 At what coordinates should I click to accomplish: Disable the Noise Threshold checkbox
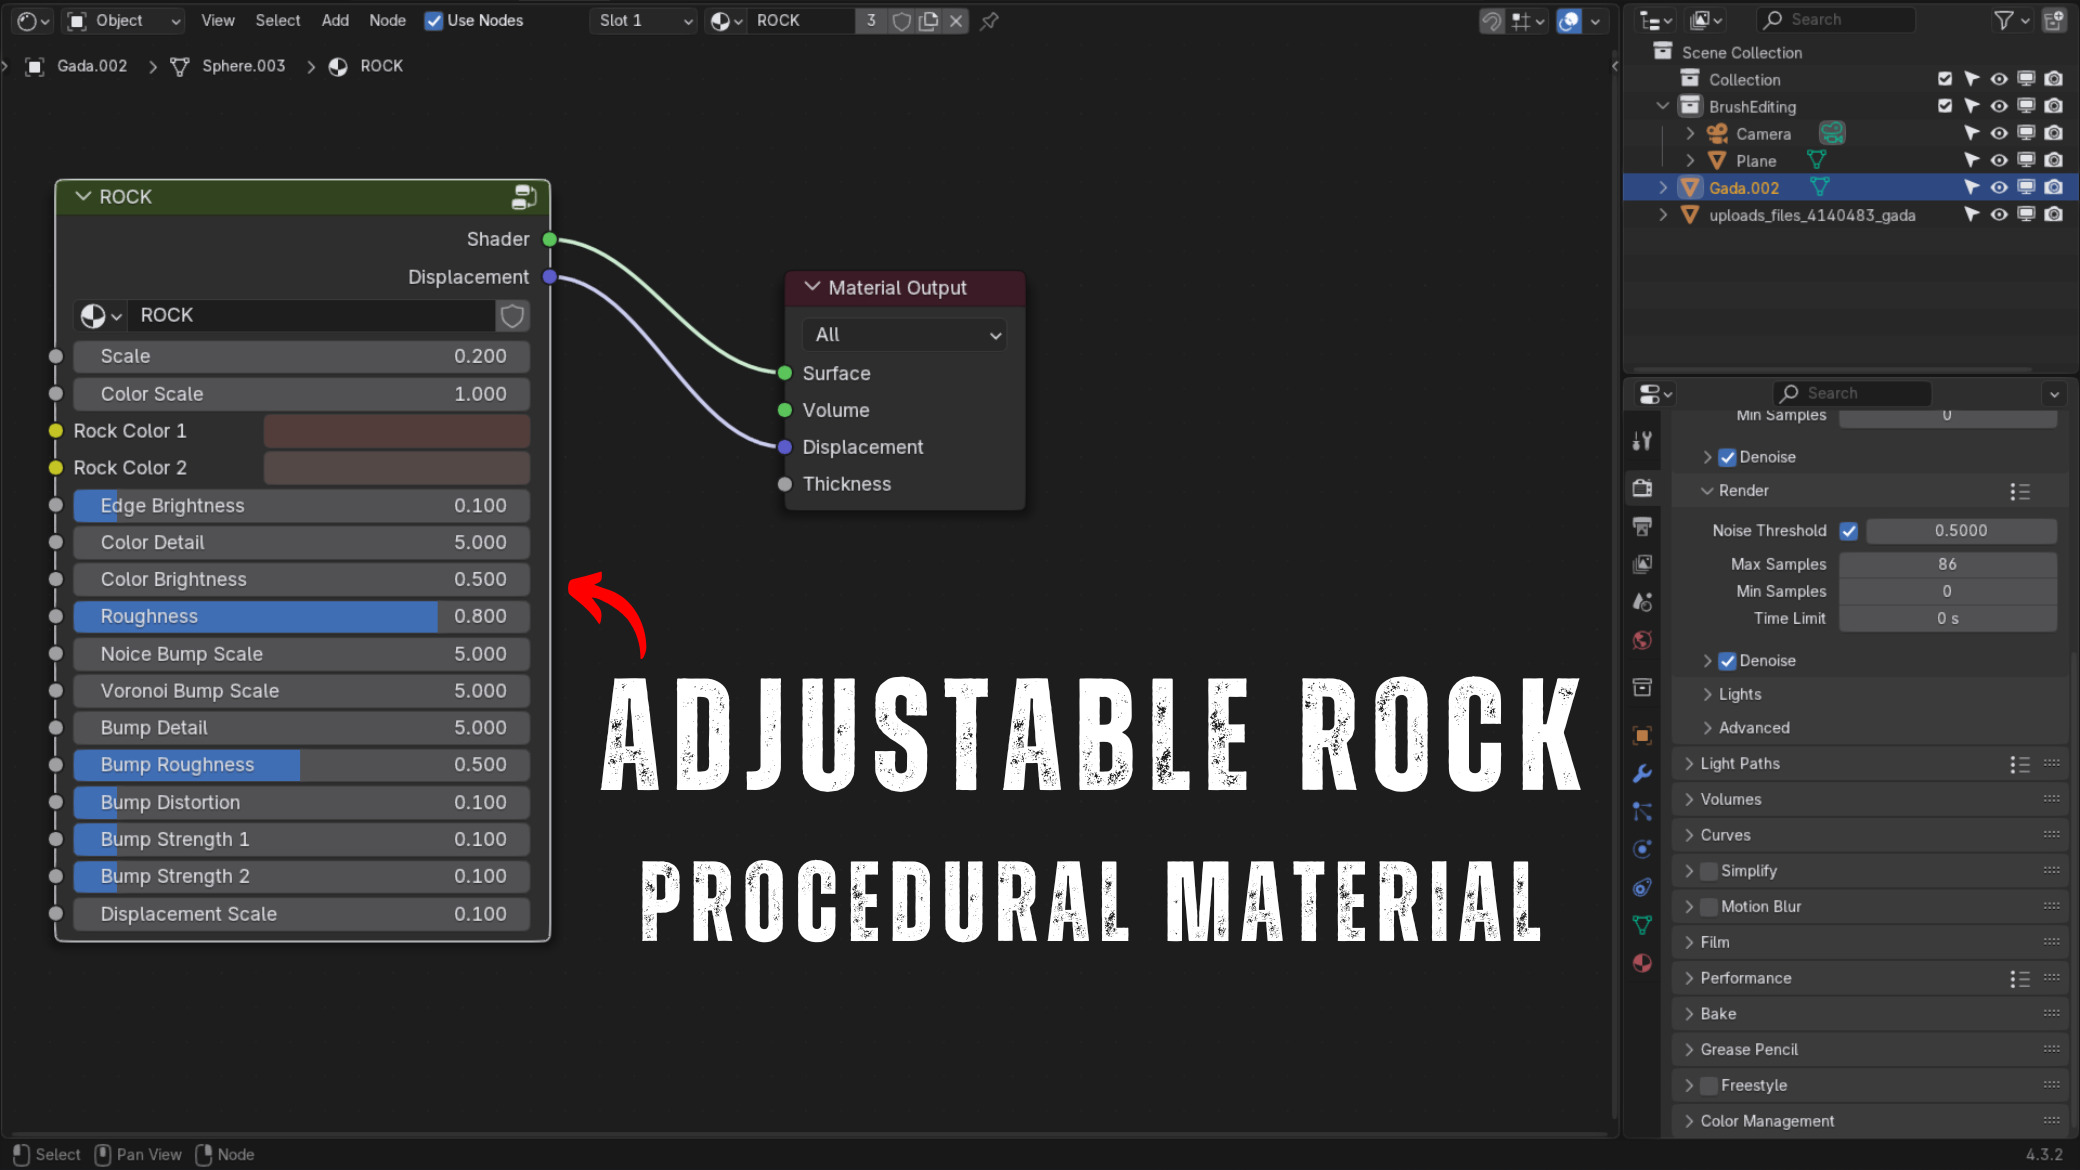click(1848, 531)
